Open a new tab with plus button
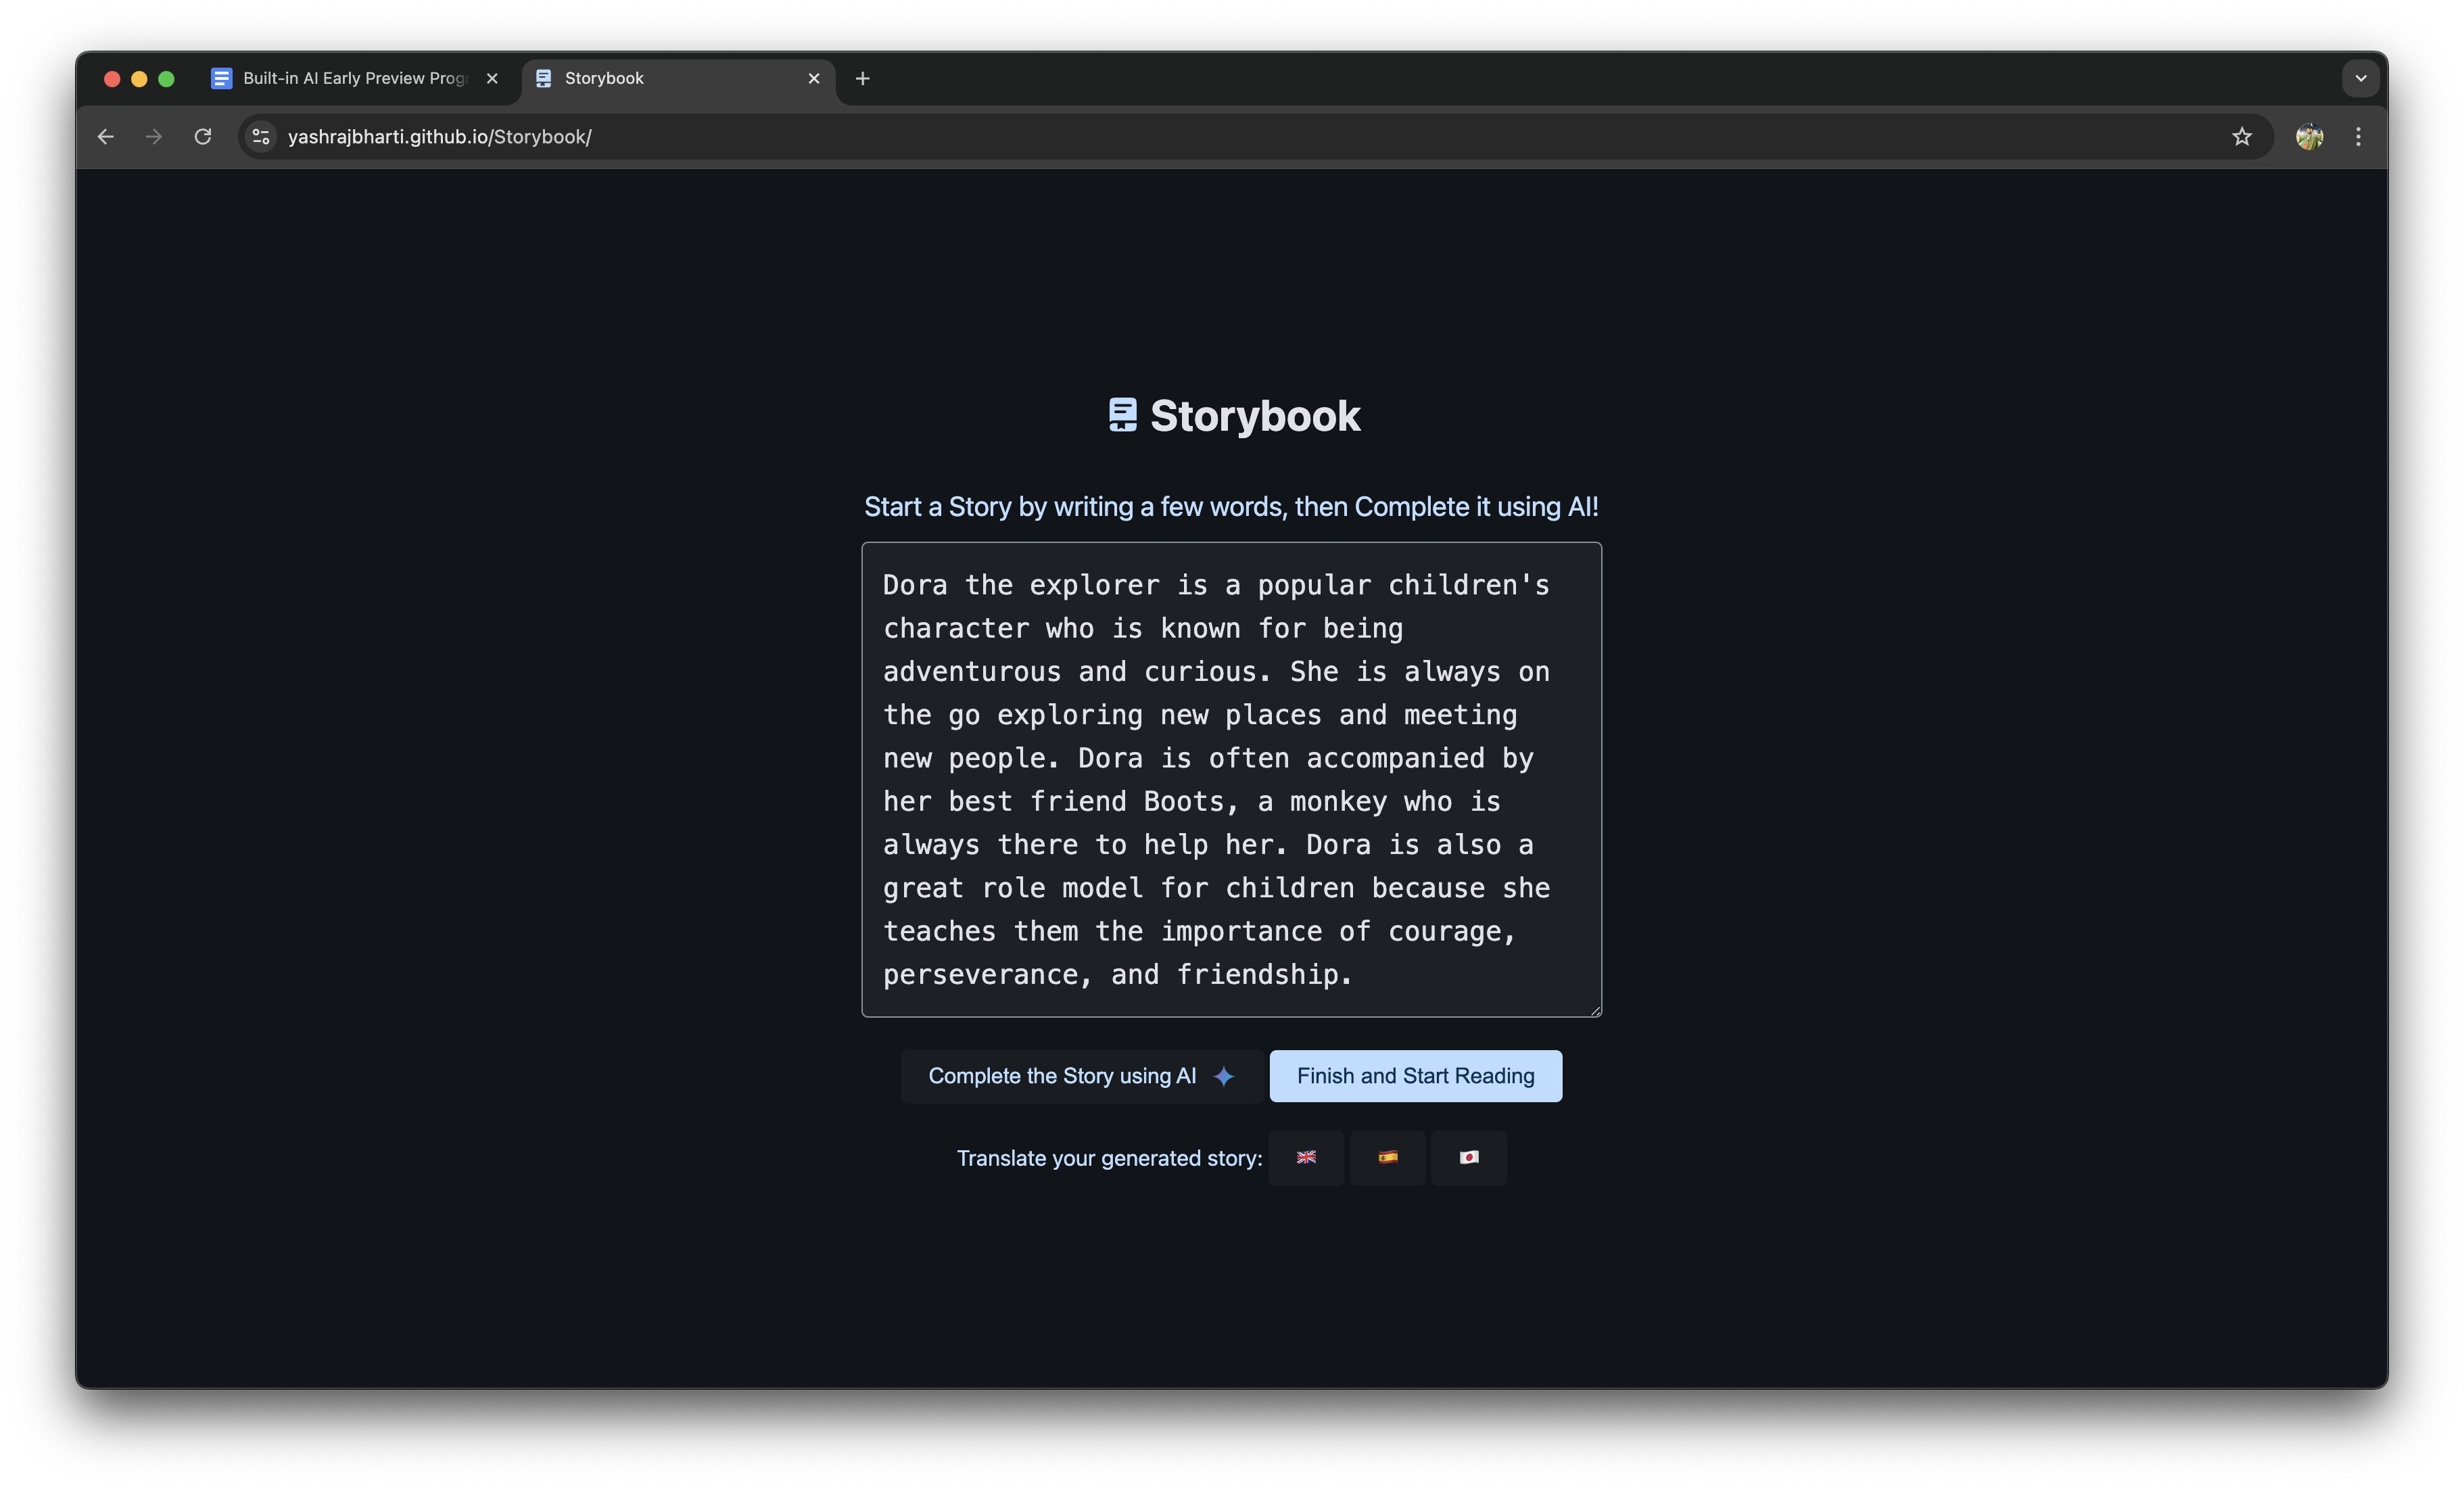 pos(863,78)
